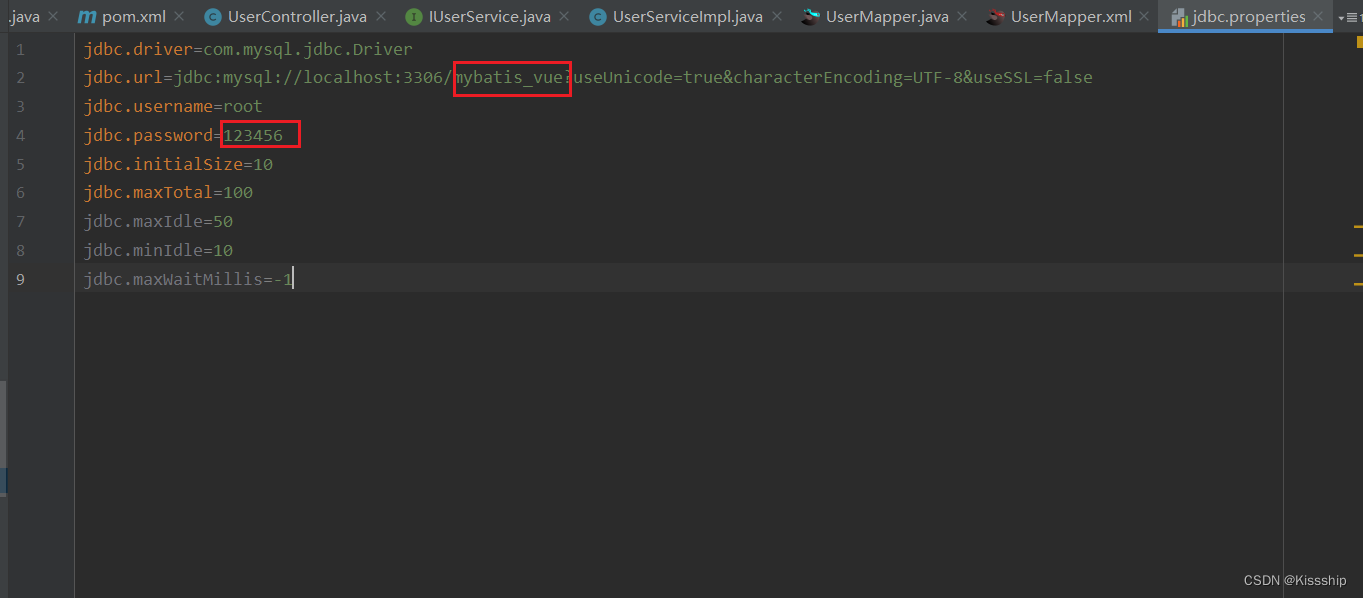Click on jdbc.maxWaitMillis=-1 line
Screen dimensions: 1363x598
188,279
